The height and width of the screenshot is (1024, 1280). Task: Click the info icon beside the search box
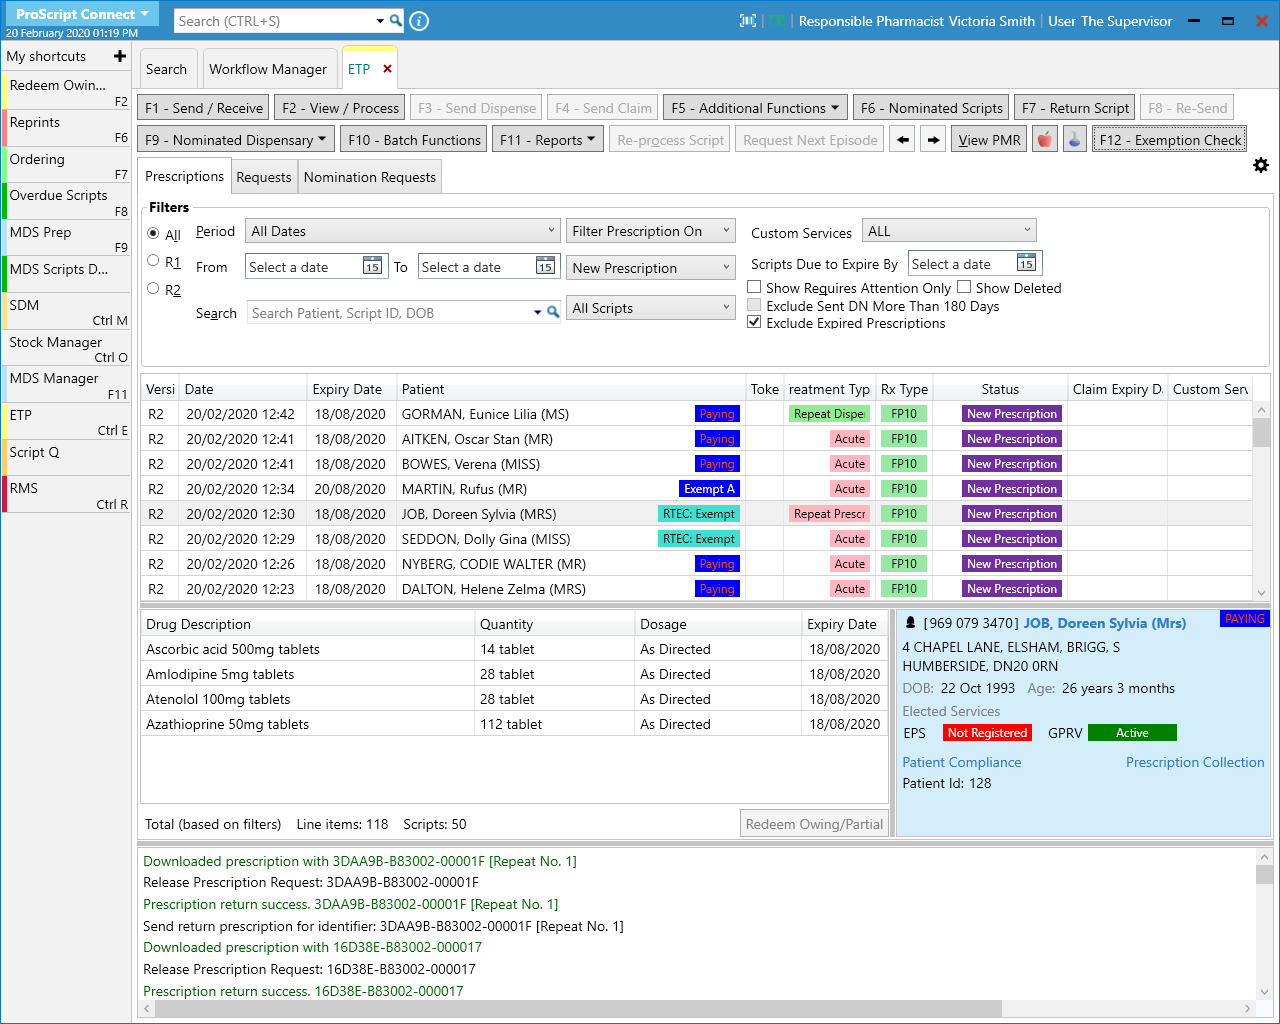pyautogui.click(x=420, y=21)
